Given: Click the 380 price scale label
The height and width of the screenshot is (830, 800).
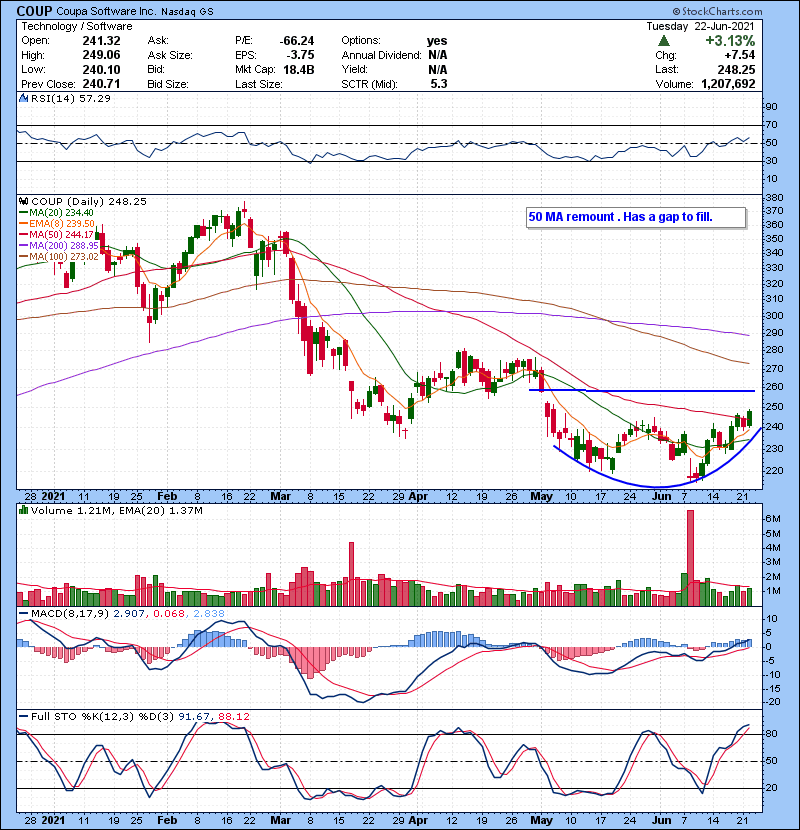Looking at the screenshot, I should point(774,197).
